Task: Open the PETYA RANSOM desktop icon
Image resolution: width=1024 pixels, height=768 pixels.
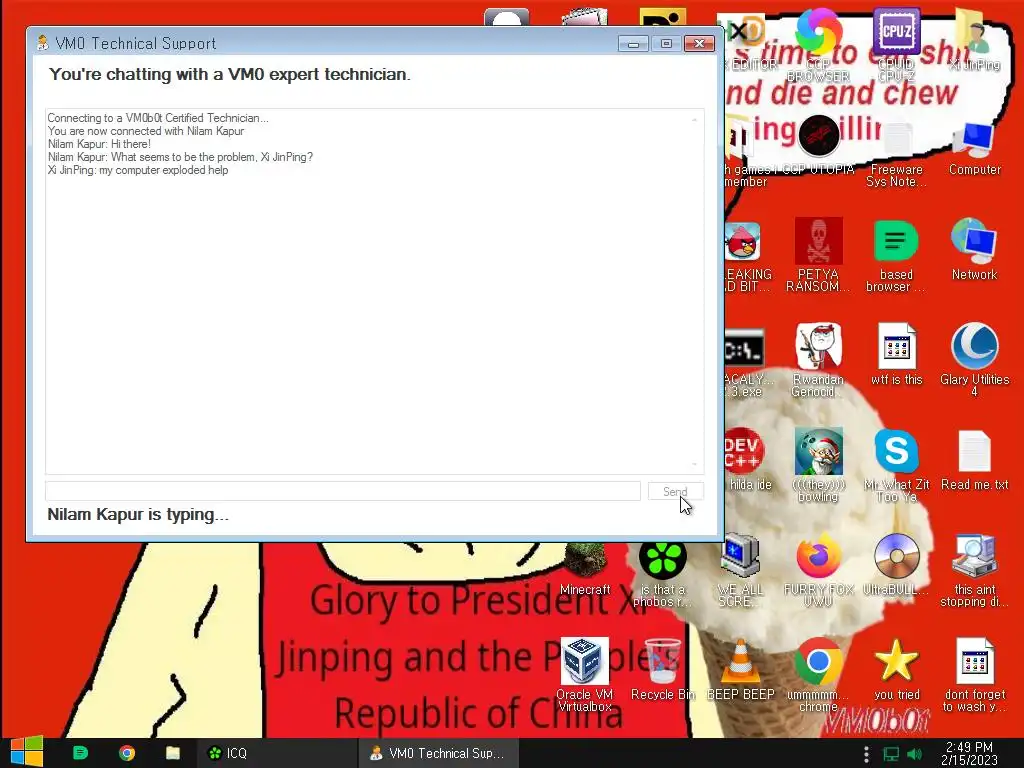Action: 818,256
